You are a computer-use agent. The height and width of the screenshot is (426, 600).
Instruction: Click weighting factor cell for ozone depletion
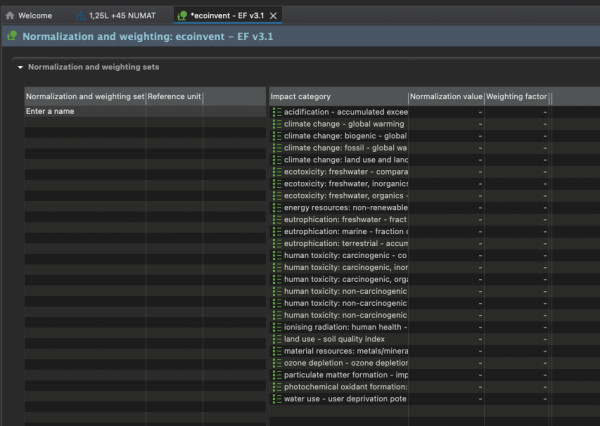[x=517, y=363]
